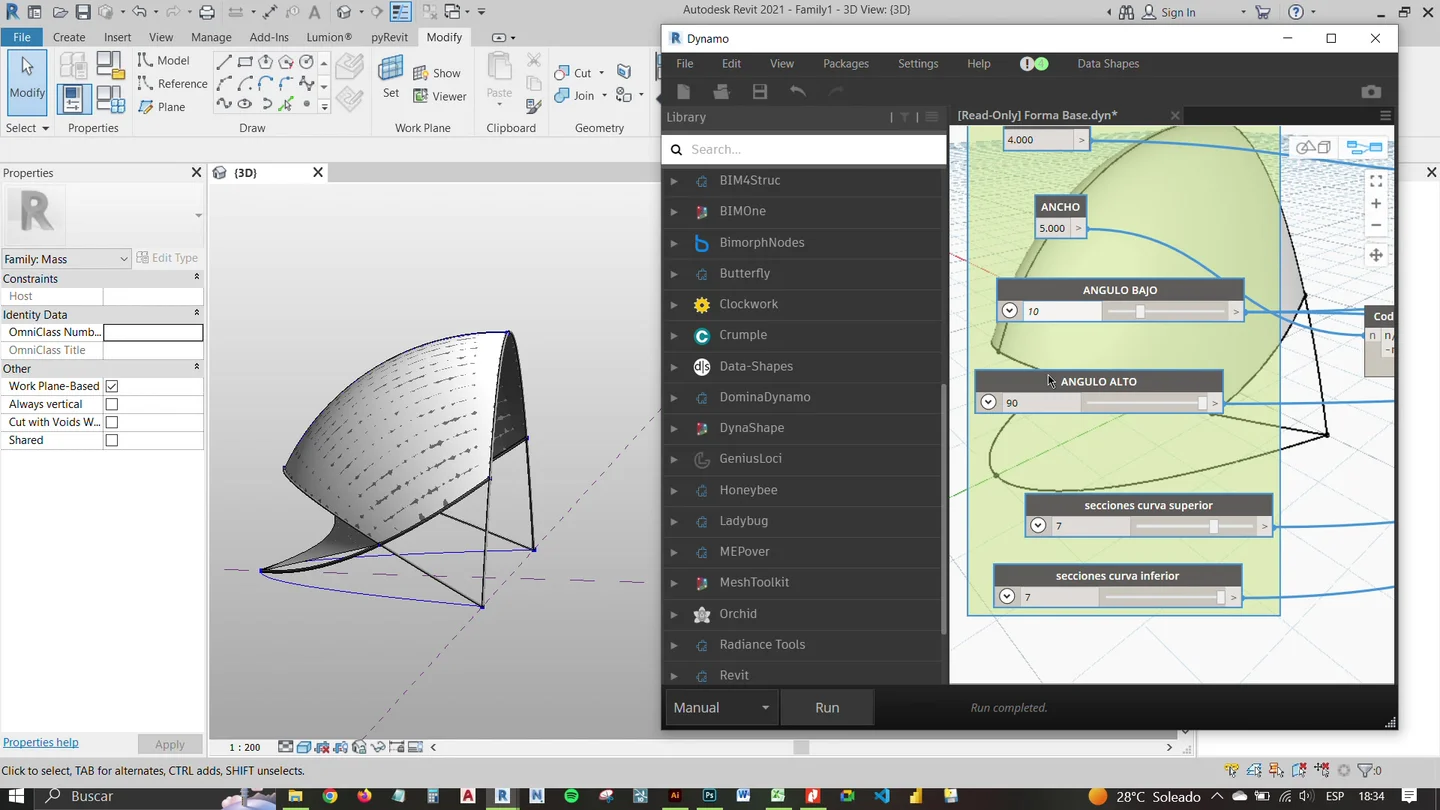The width and height of the screenshot is (1440, 810).
Task: Click the ANGULO ALTO slider handle
Action: 1202,403
